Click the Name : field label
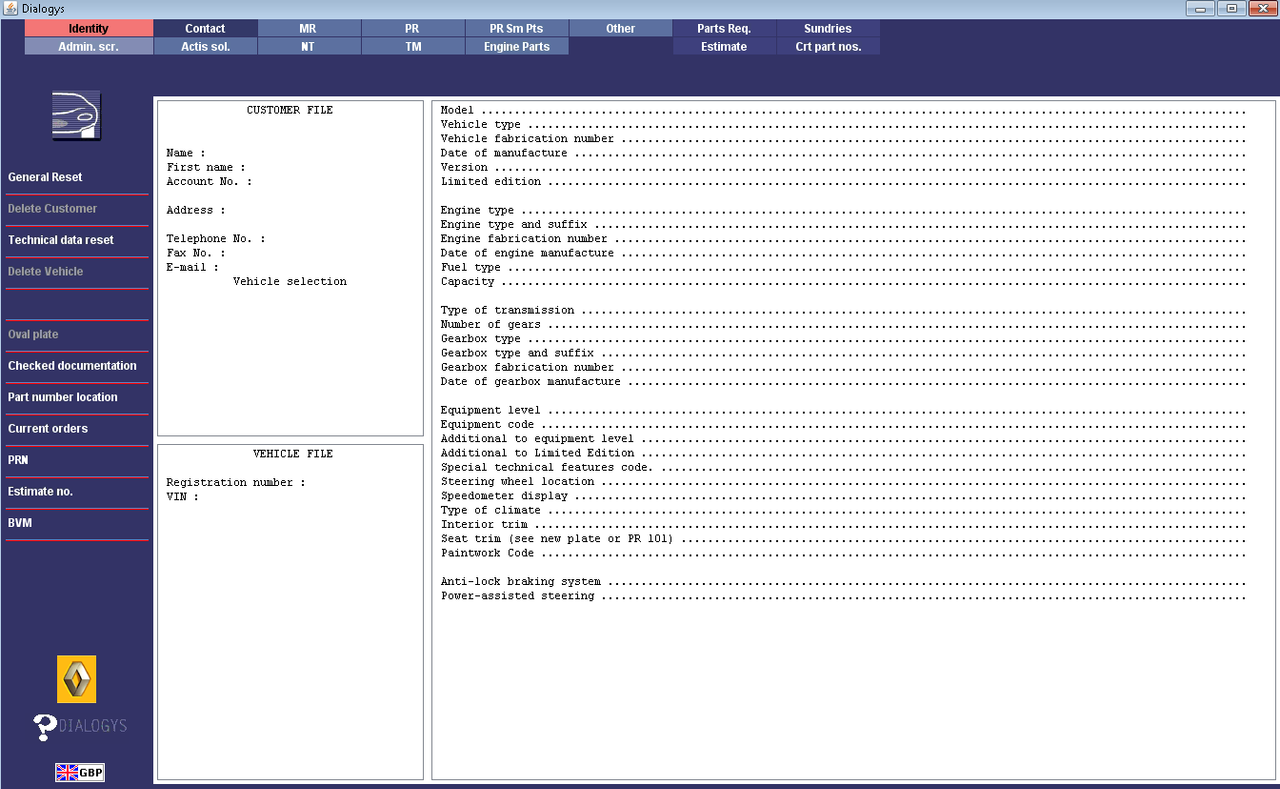The height and width of the screenshot is (789, 1280). (186, 153)
